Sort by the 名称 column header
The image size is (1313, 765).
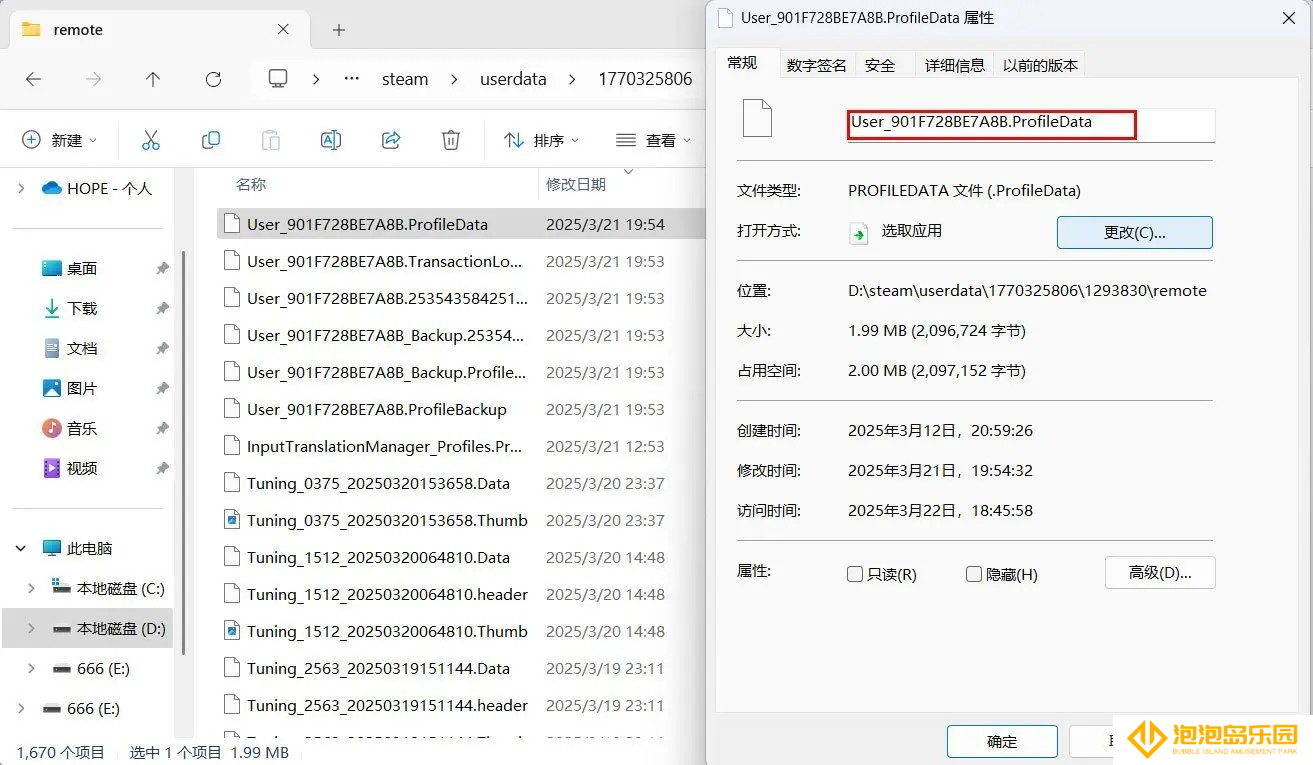(x=251, y=185)
